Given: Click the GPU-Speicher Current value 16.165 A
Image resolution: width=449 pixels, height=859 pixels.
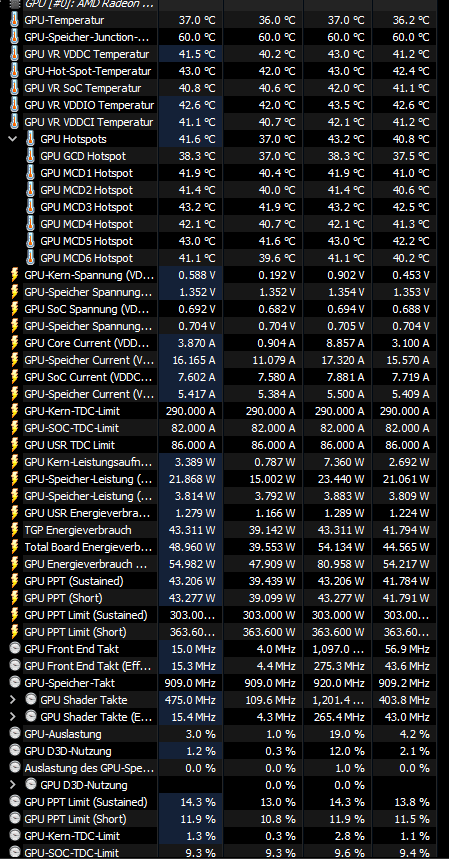Looking at the screenshot, I should (x=192, y=360).
